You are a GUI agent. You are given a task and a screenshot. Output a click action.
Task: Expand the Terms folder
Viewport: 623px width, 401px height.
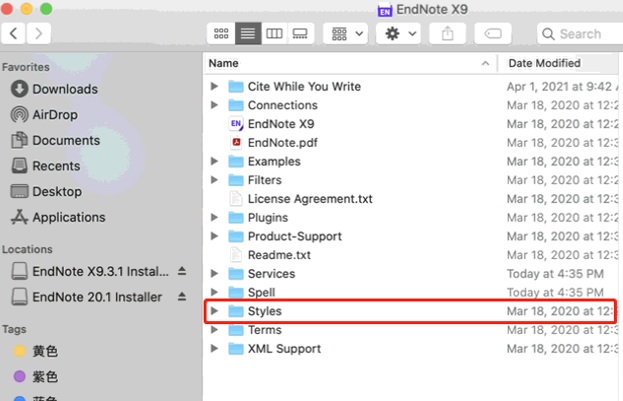[x=214, y=329]
